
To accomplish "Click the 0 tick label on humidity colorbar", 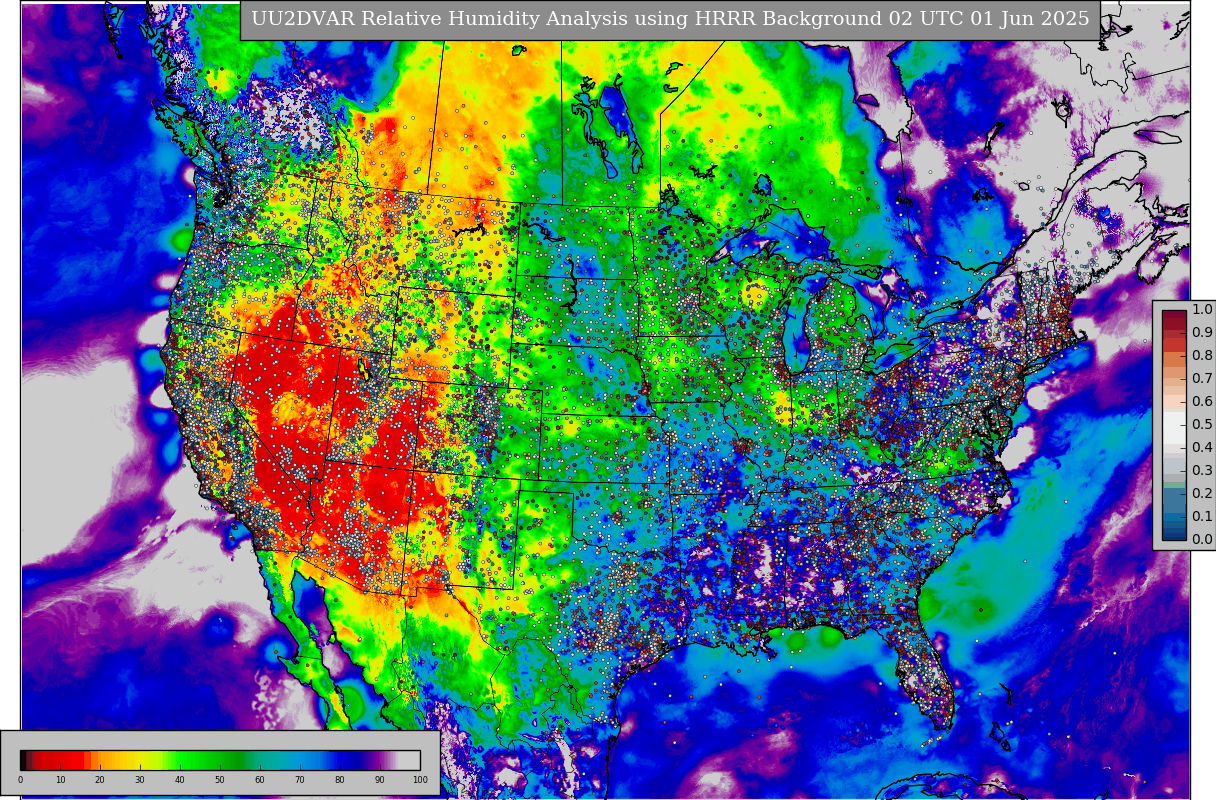I will click(20, 780).
